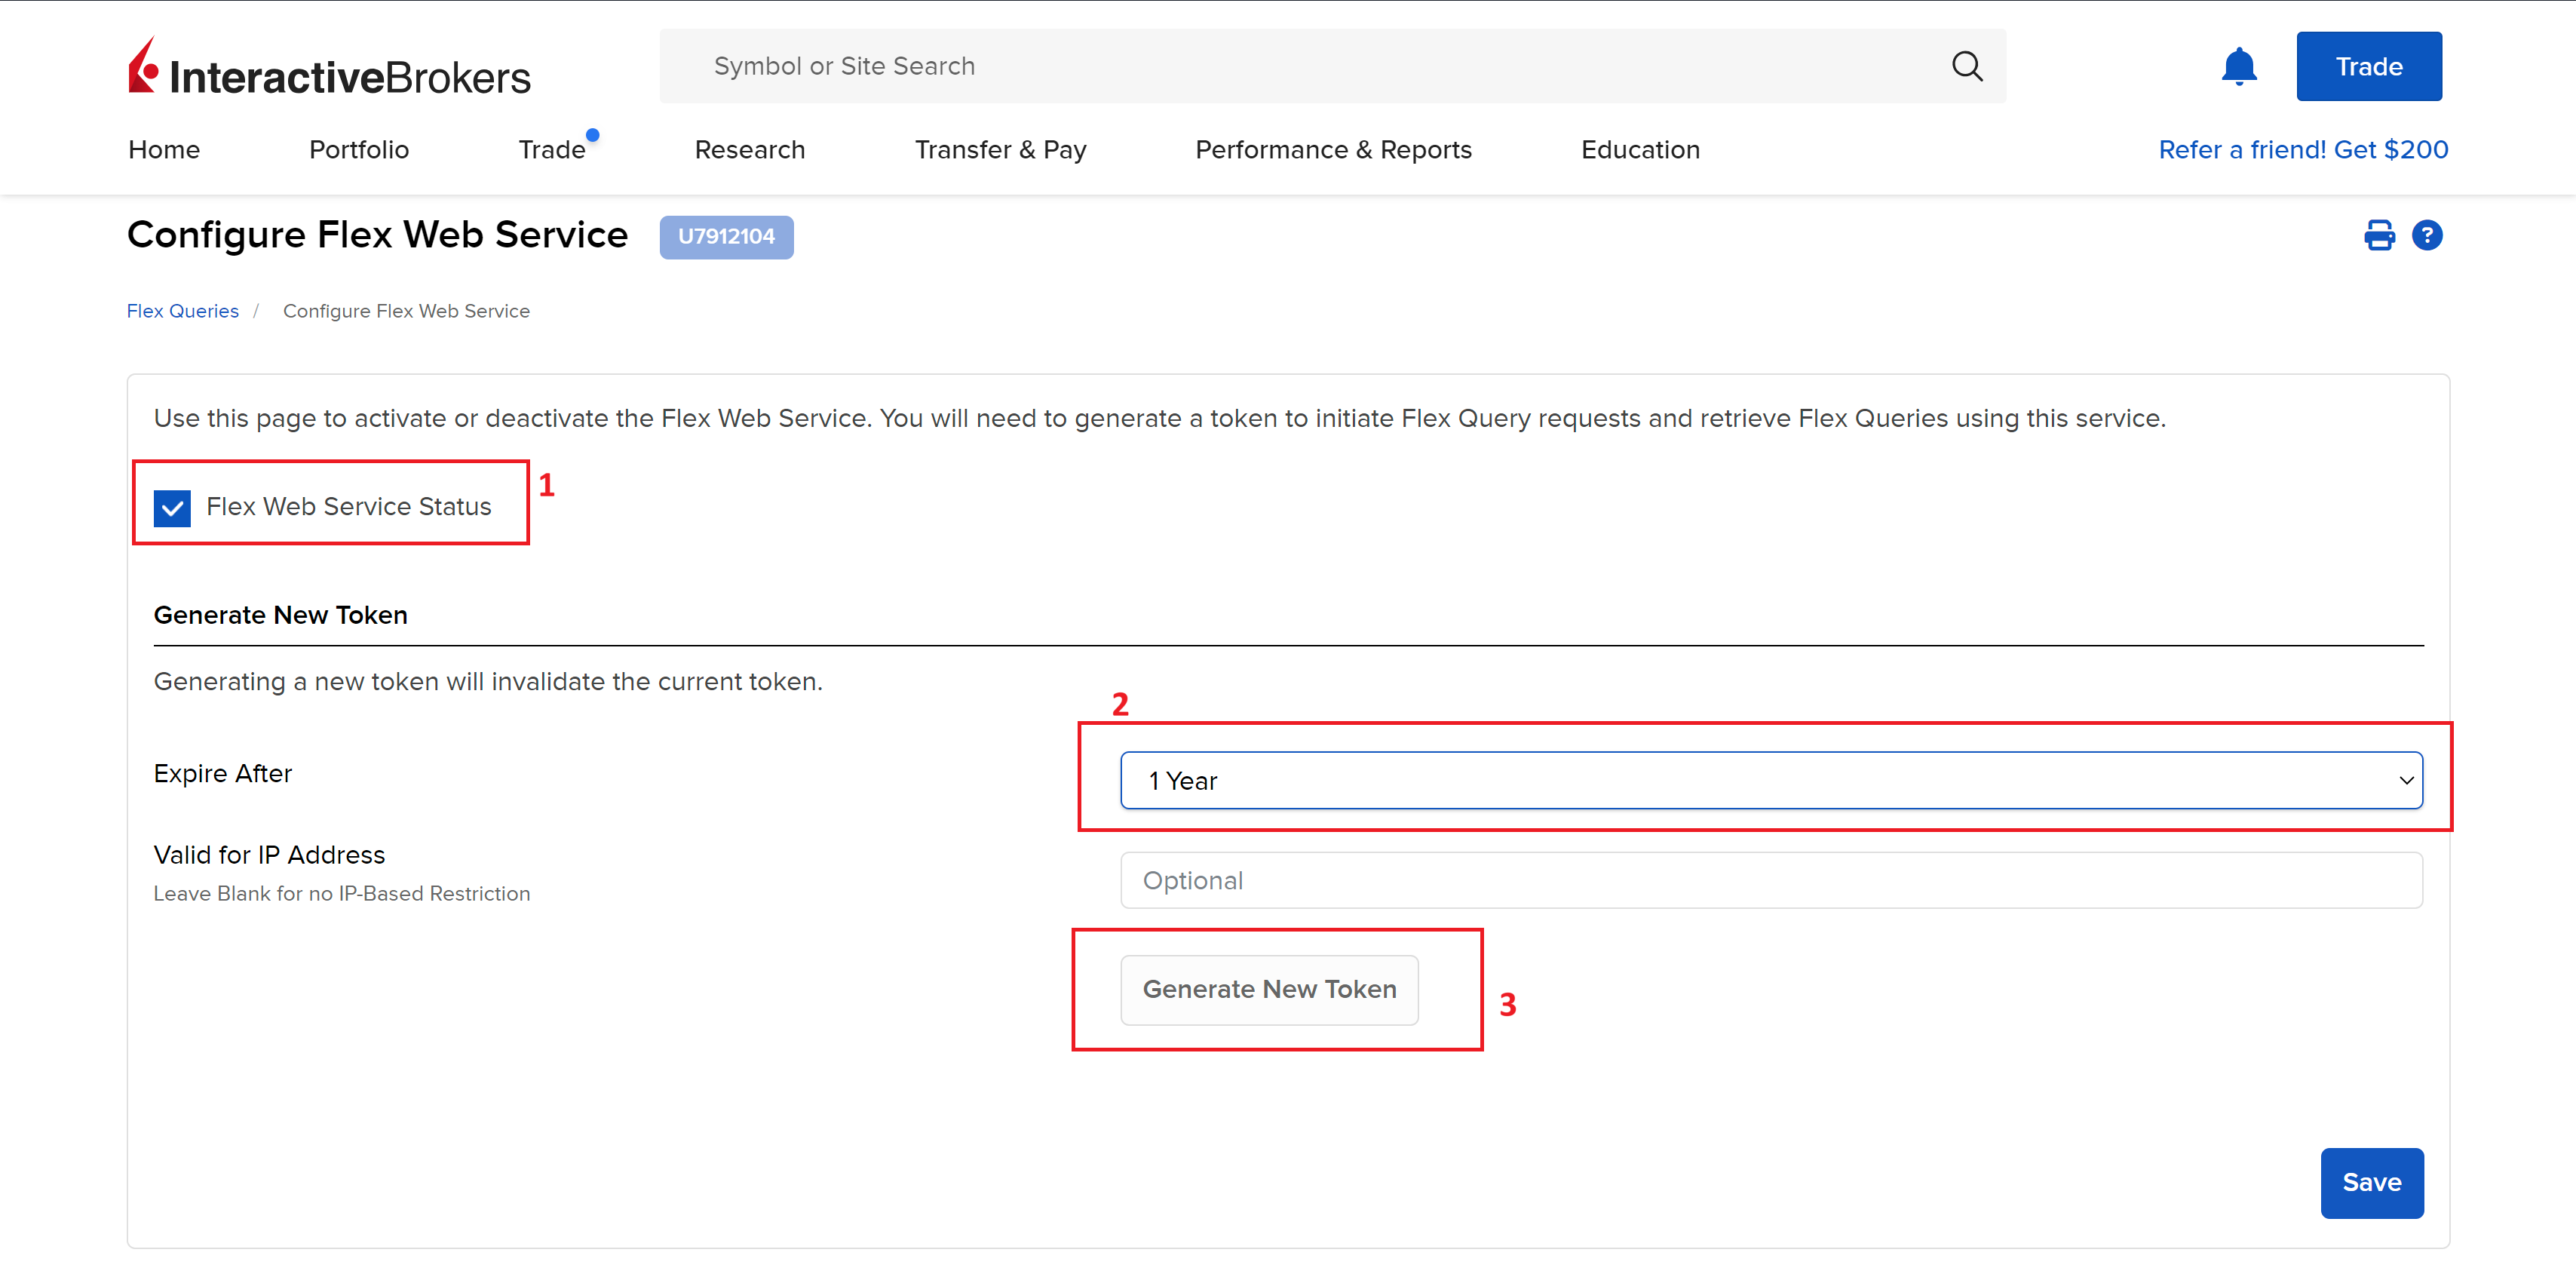Toggle Flex Web Service Status checkbox
2576x1274 pixels.
point(173,508)
